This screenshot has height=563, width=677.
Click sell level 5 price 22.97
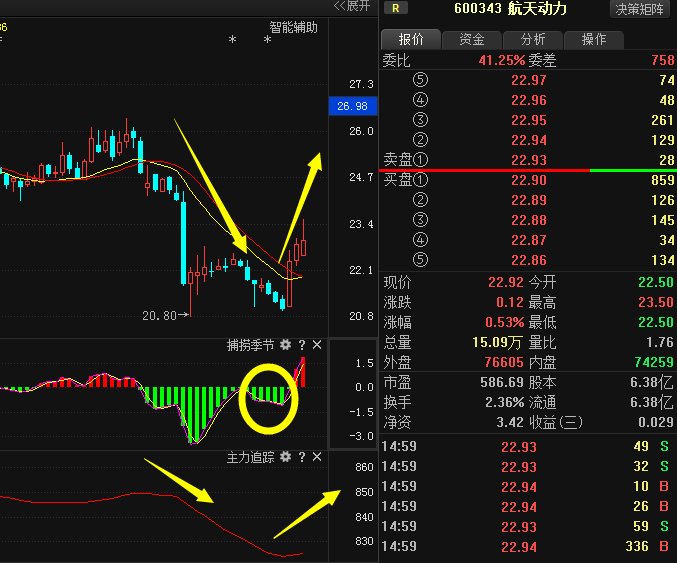529,80
